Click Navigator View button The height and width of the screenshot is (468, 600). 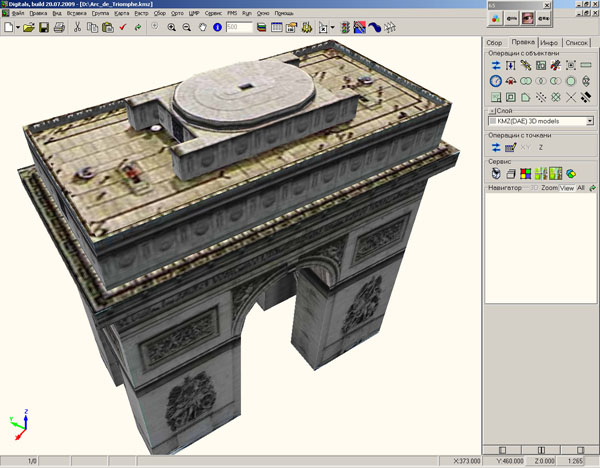pos(567,188)
